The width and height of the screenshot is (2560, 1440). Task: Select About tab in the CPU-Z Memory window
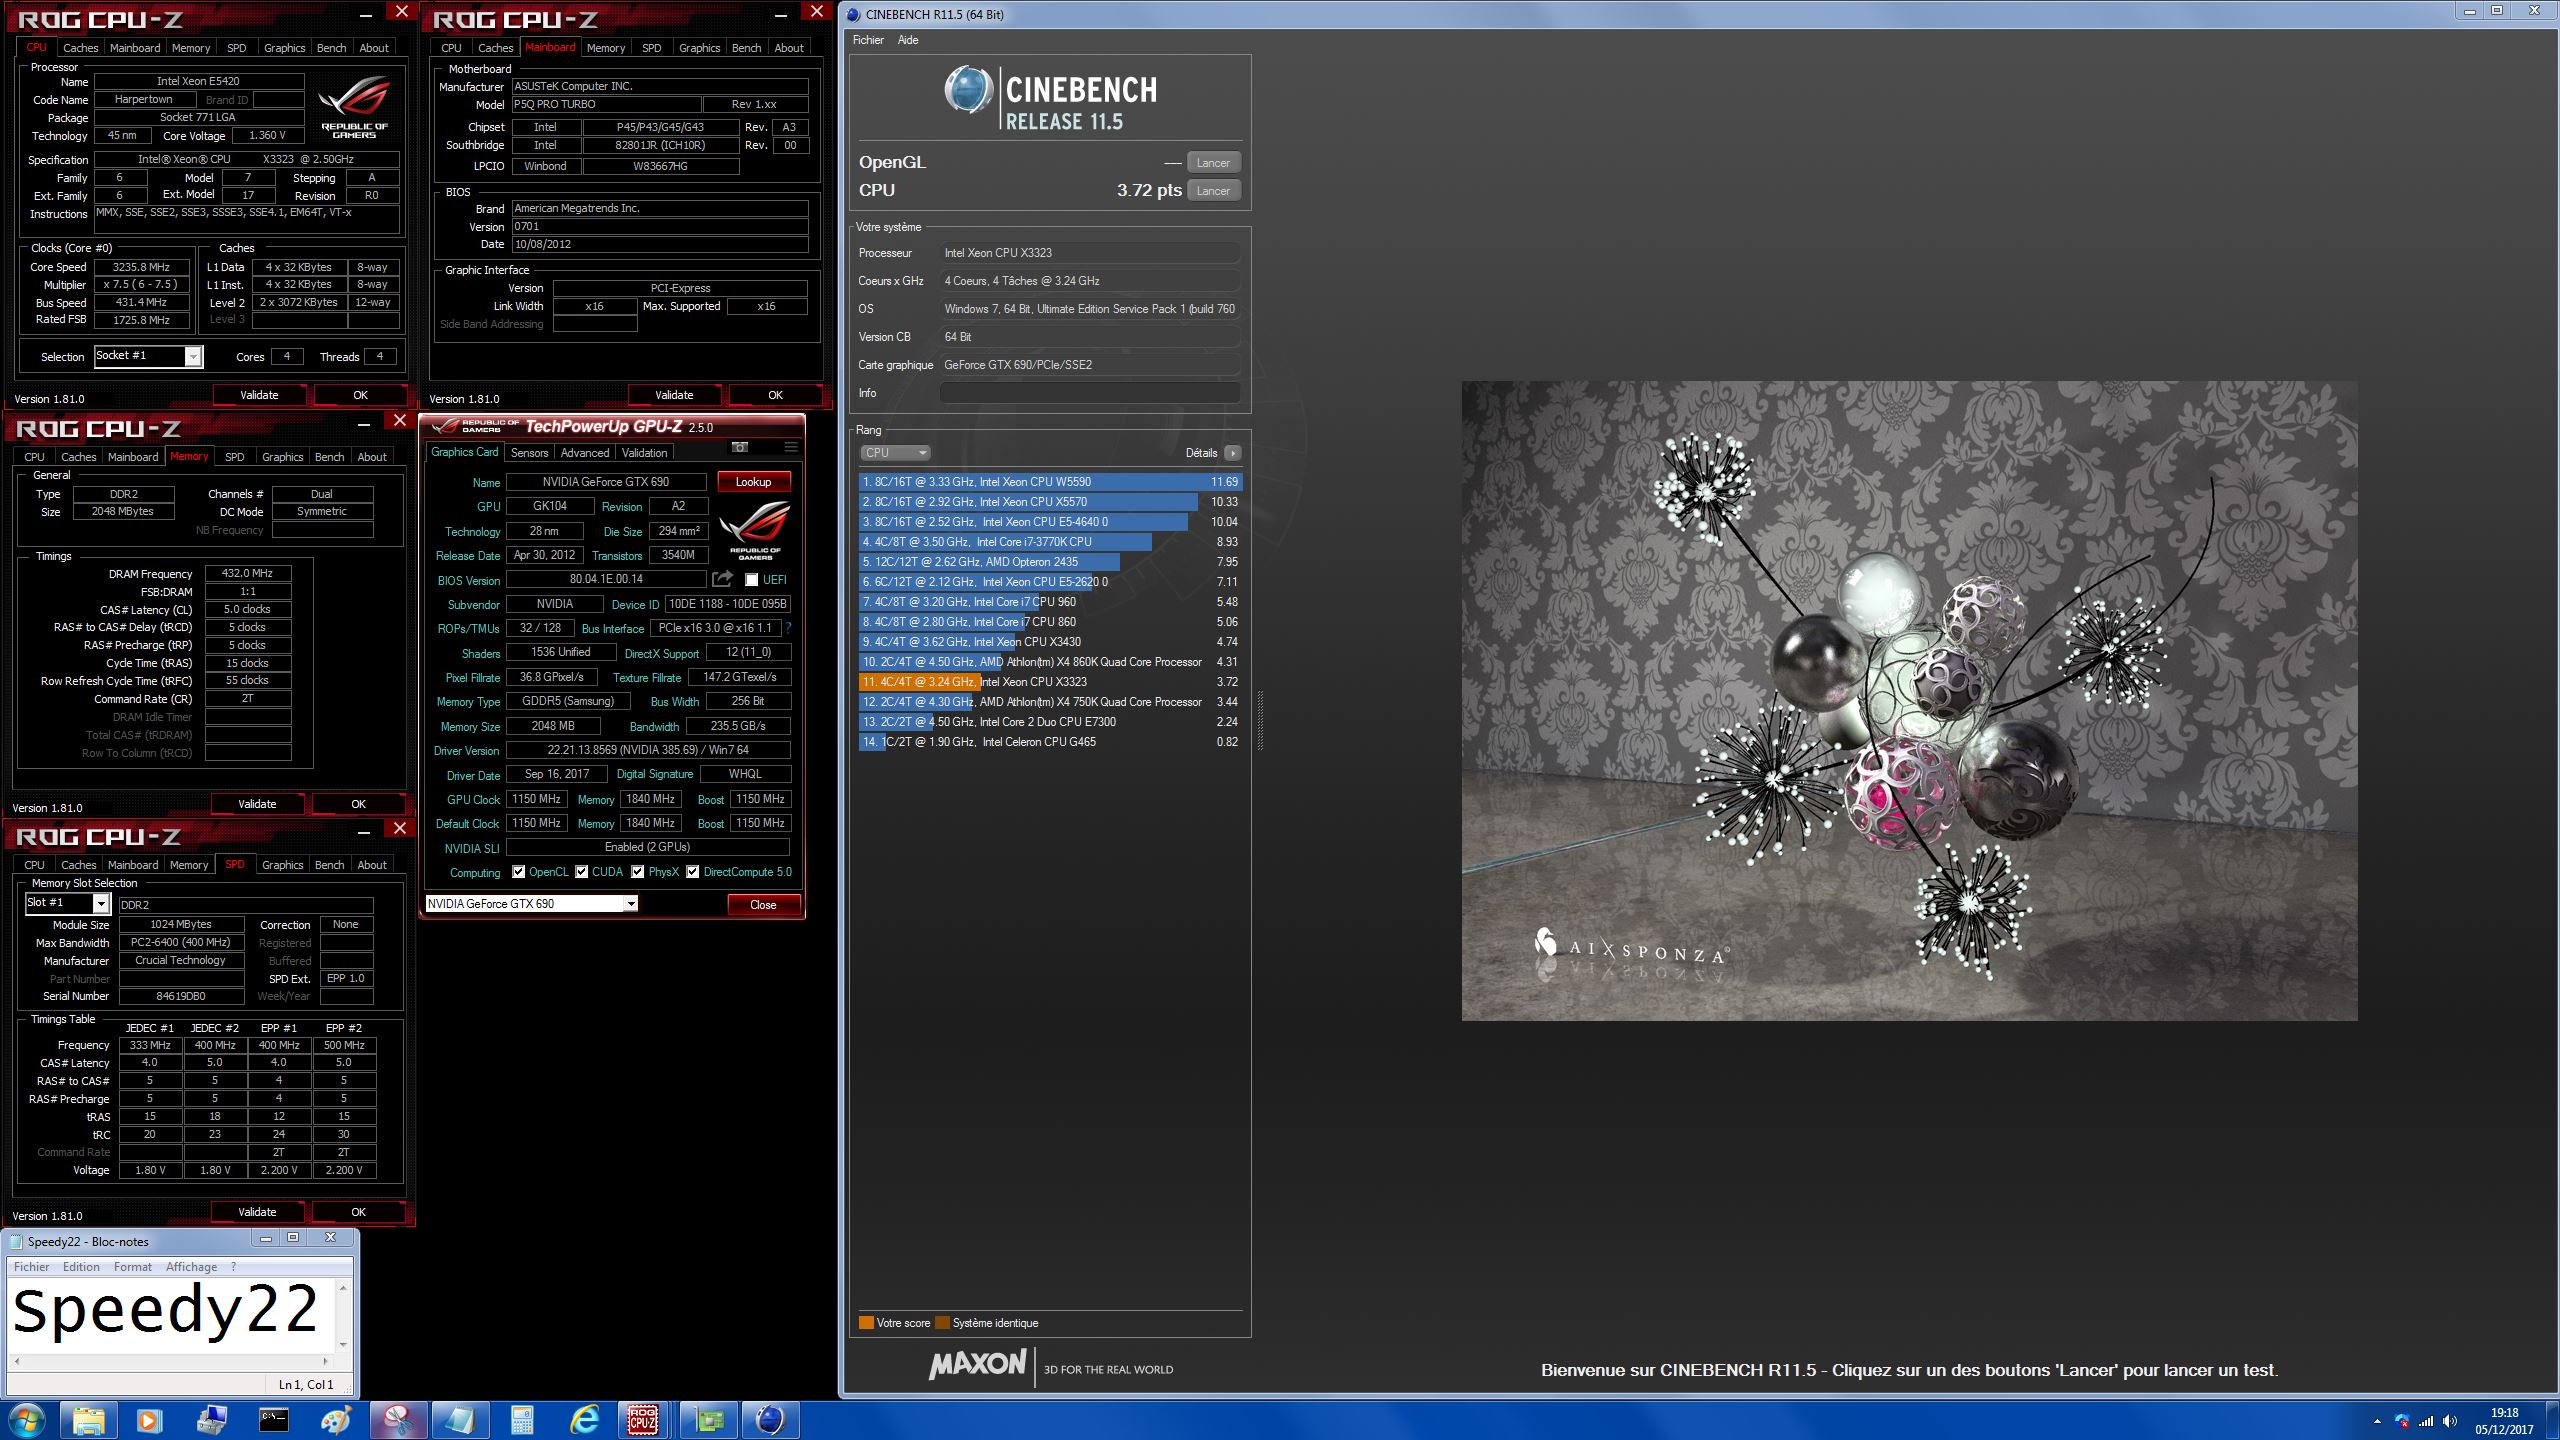pyautogui.click(x=372, y=457)
